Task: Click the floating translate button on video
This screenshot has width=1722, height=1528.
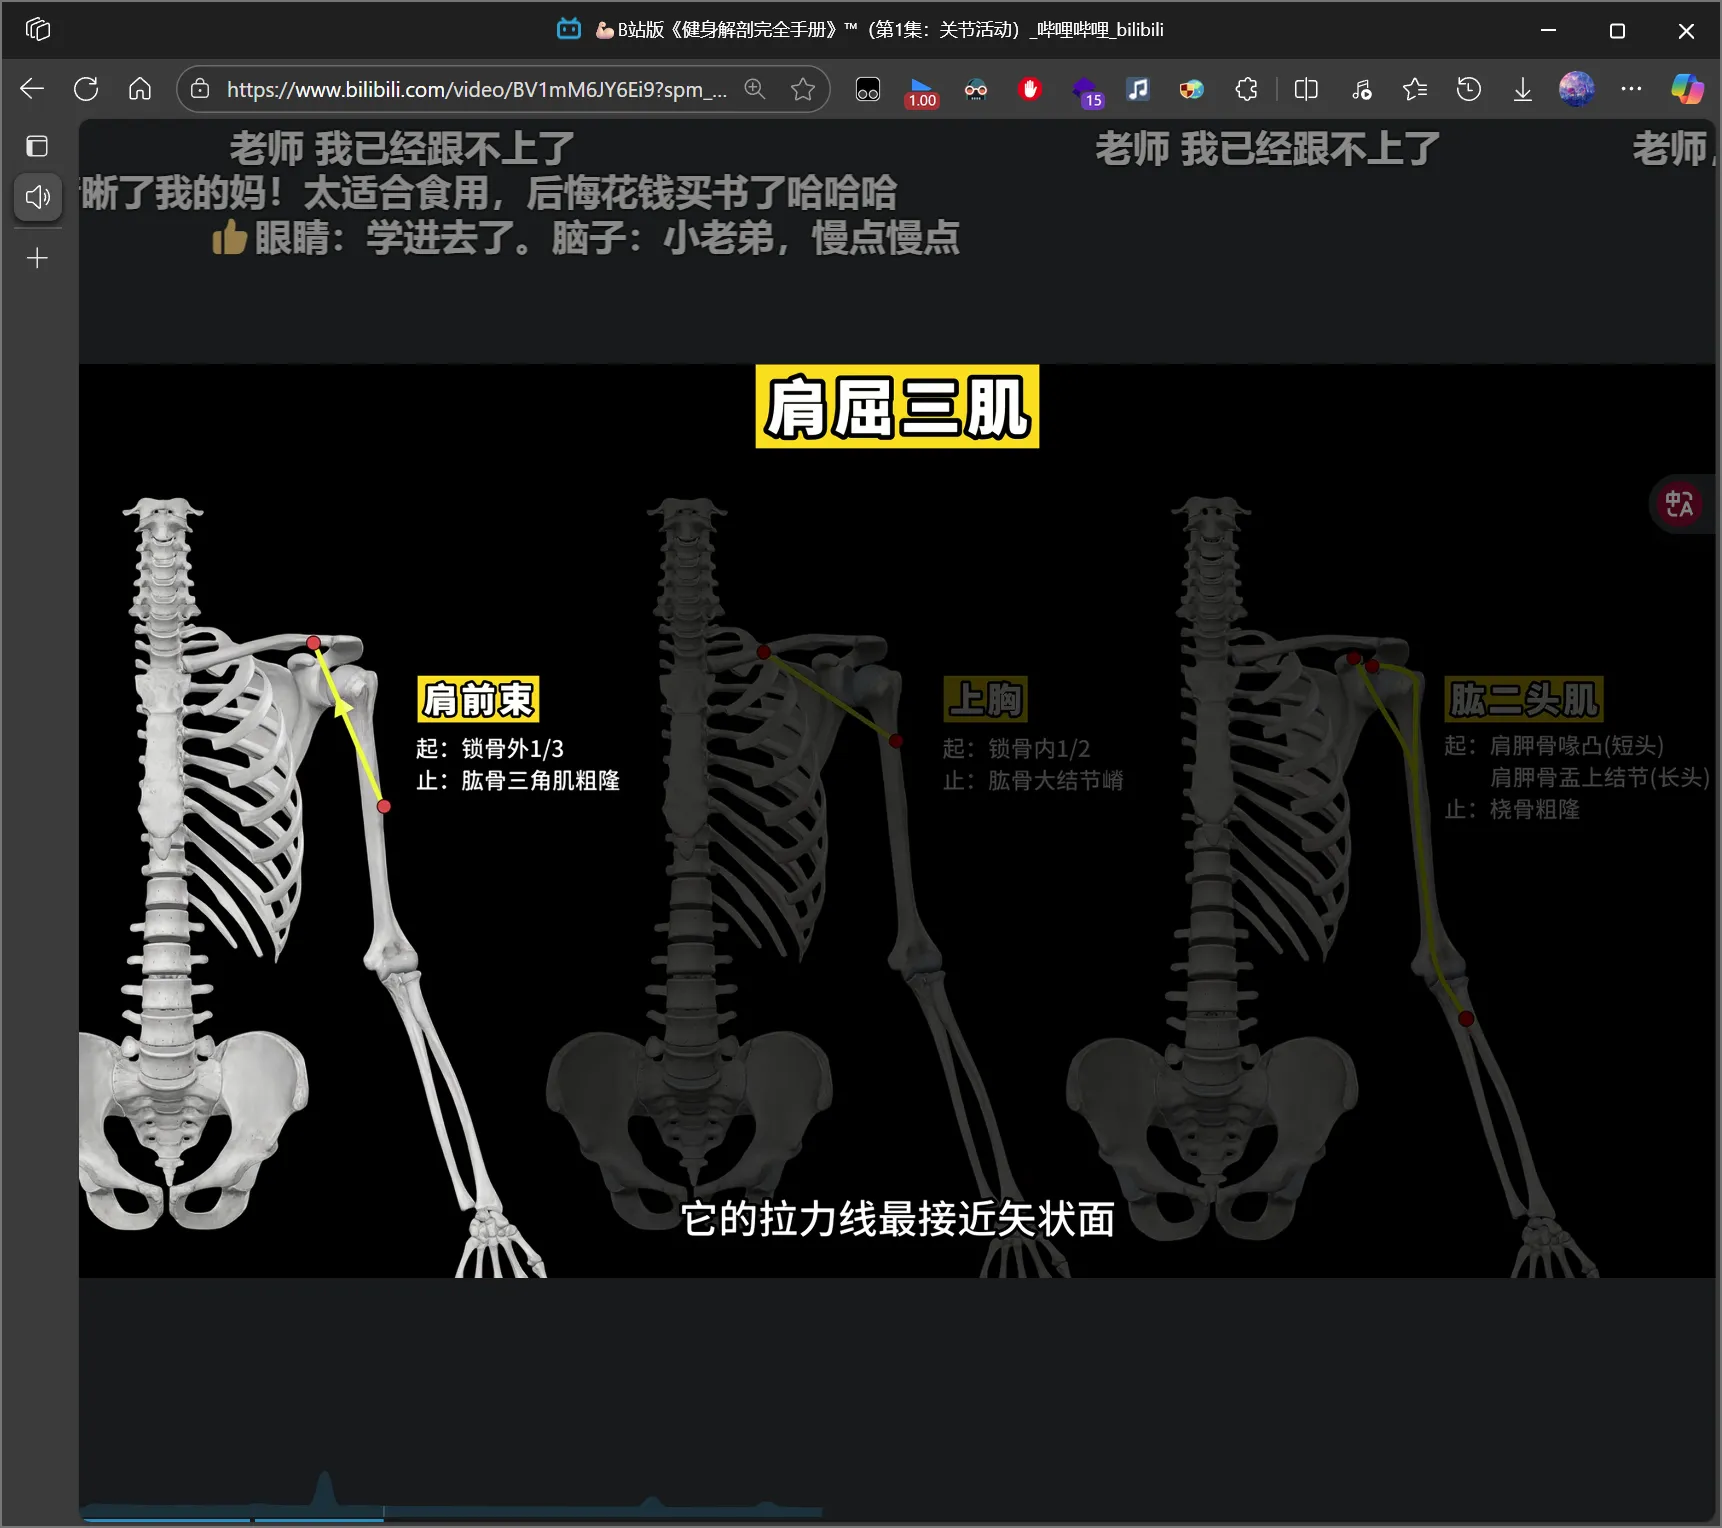Action: tap(1679, 504)
